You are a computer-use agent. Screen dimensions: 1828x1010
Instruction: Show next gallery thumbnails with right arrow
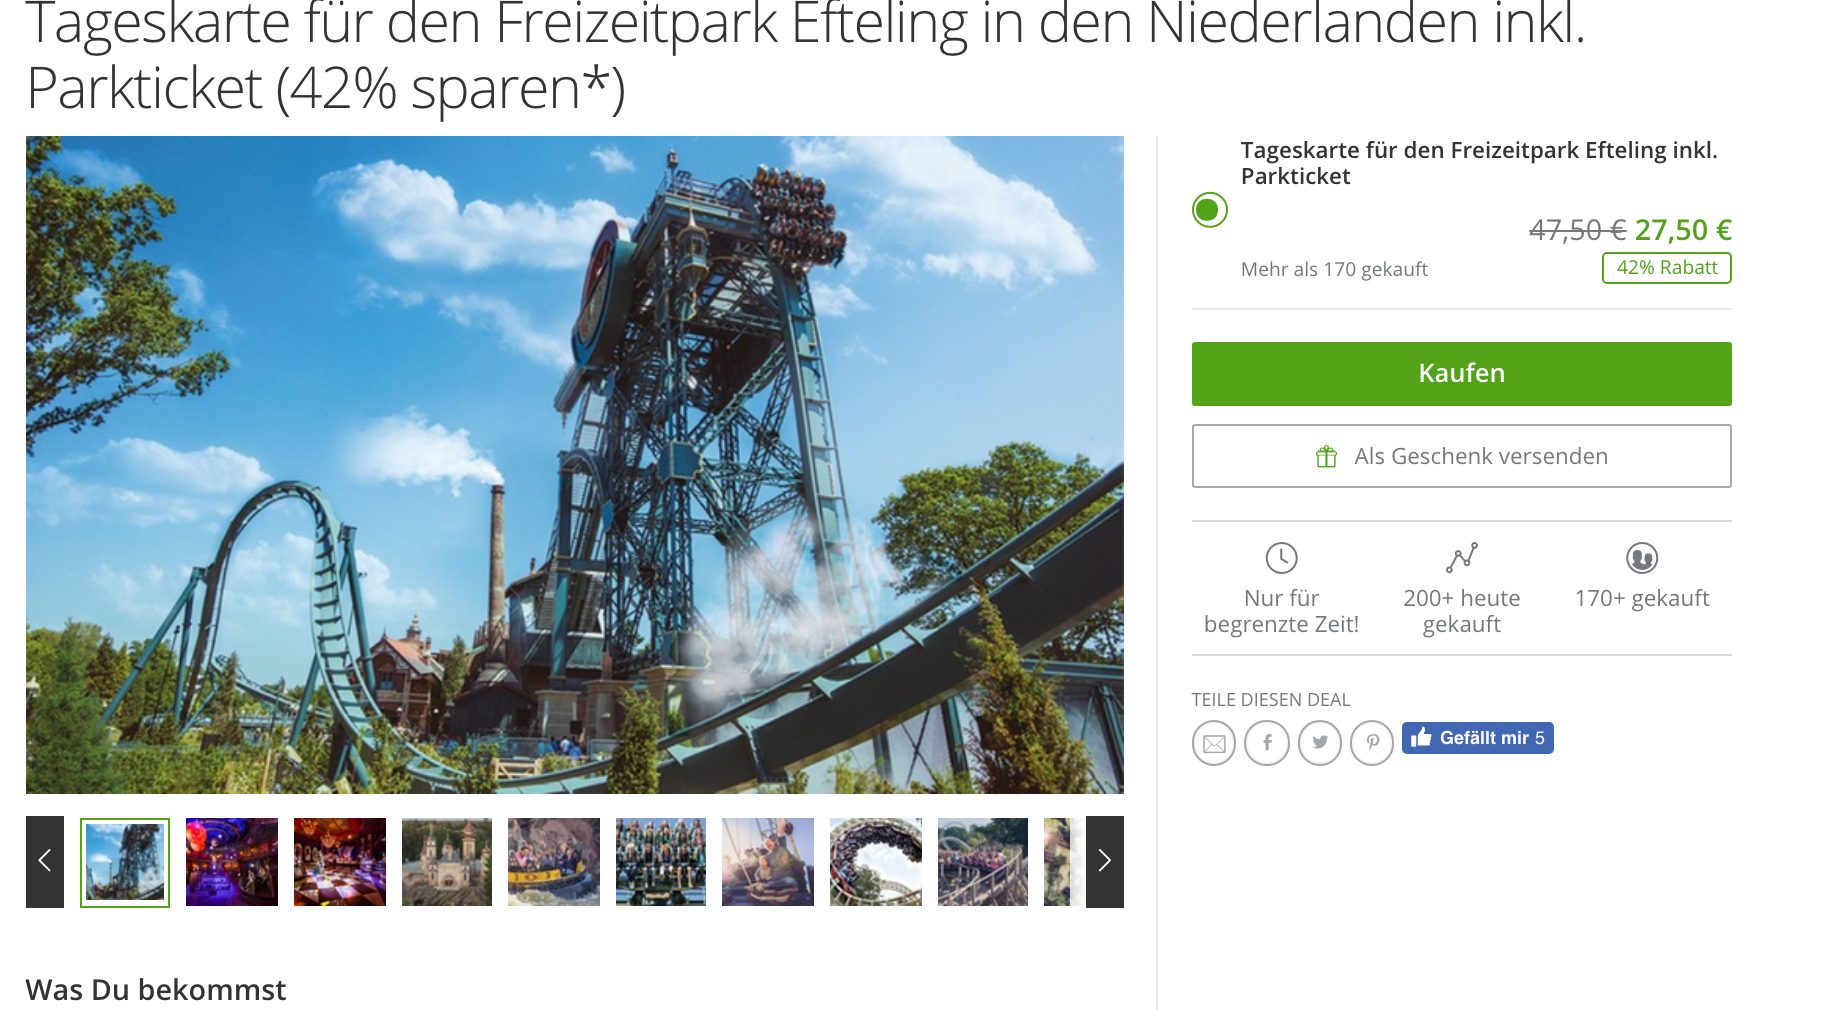pos(1105,862)
